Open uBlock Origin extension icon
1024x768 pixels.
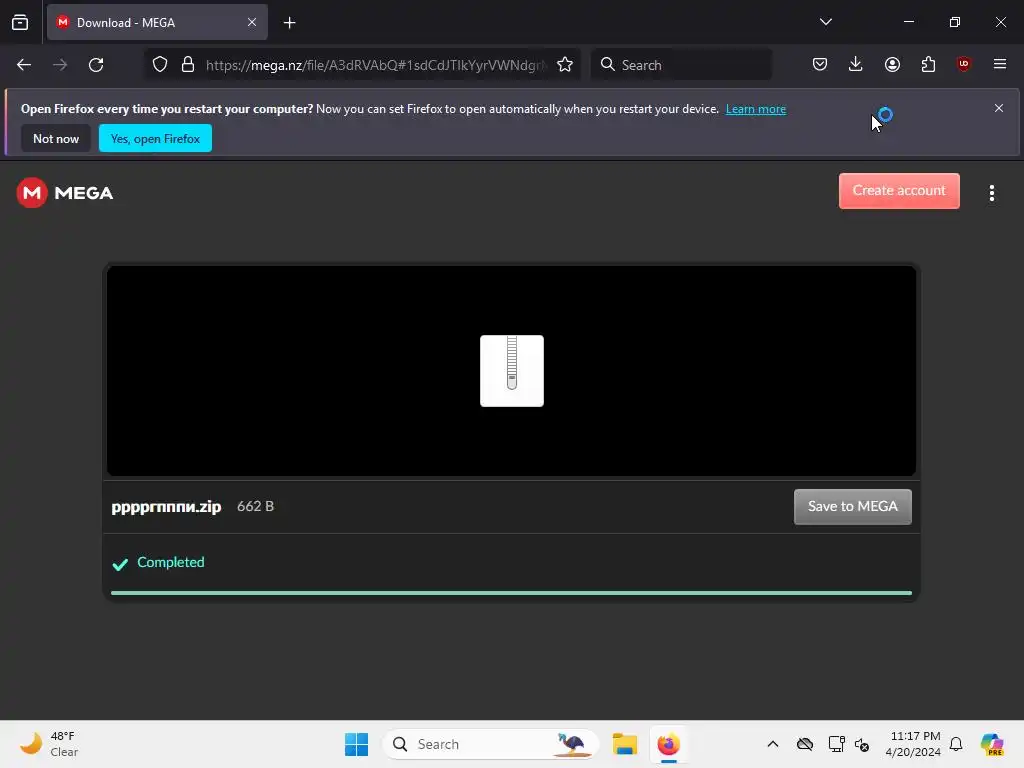pos(963,64)
